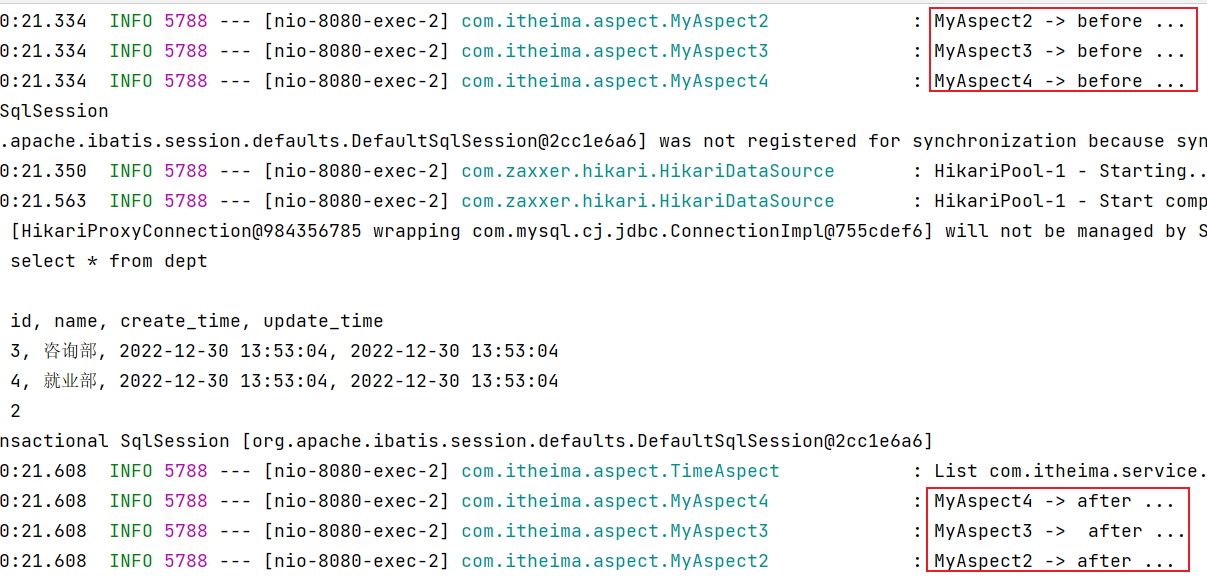Click the "MyAspect2 -> after ..." log message
The width and height of the screenshot is (1207, 577).
(x=1054, y=561)
